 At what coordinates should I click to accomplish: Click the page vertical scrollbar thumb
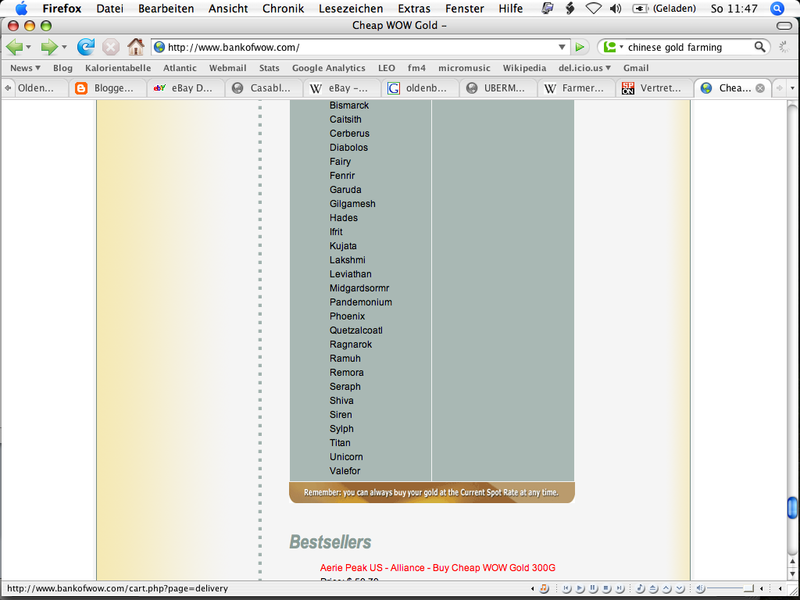click(792, 508)
